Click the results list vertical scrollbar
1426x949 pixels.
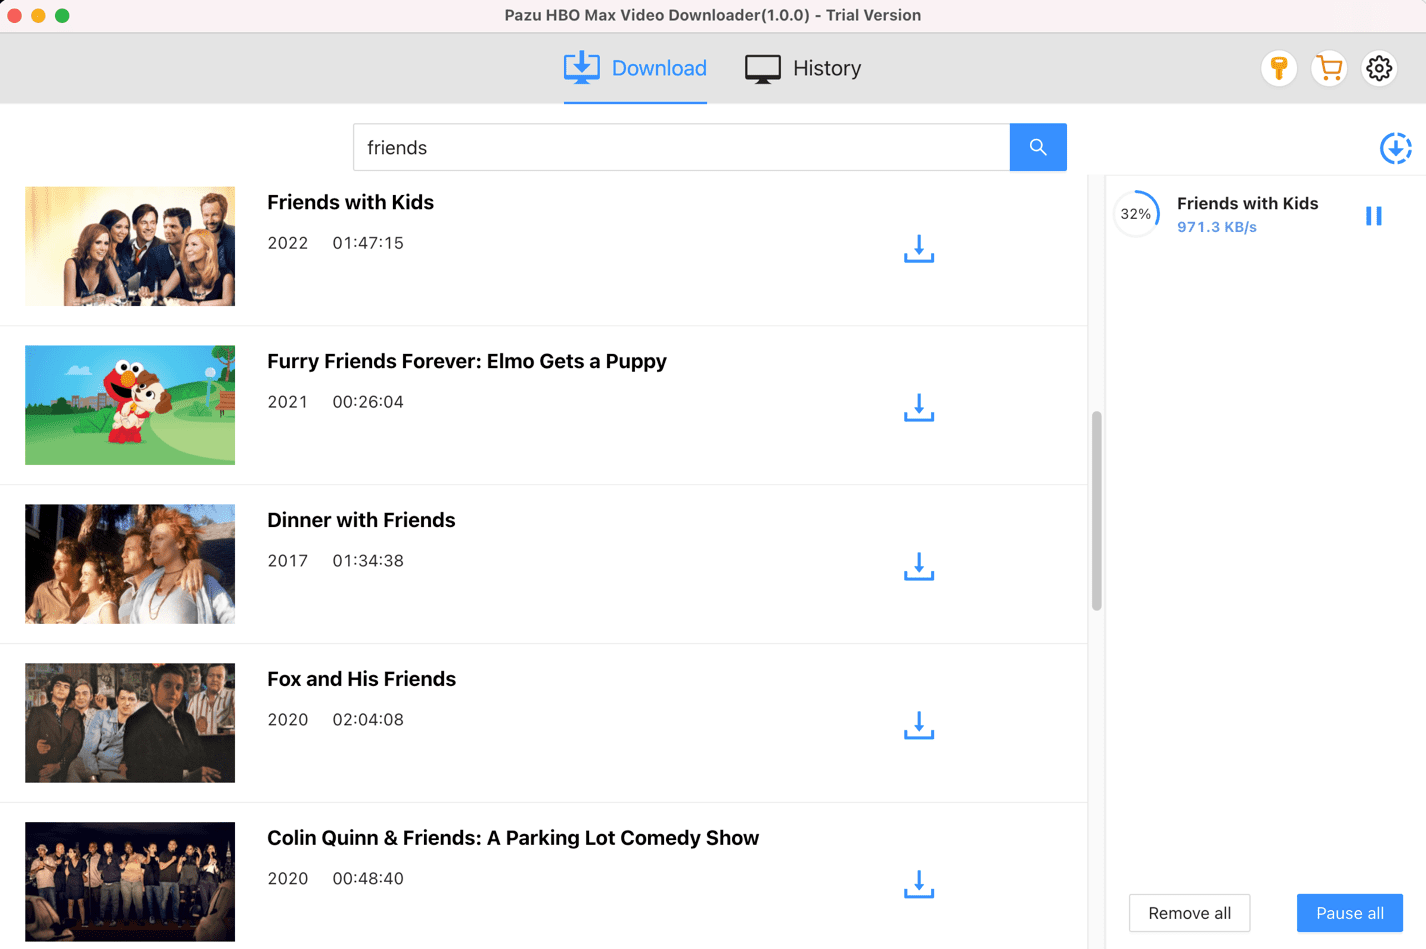pos(1097,510)
